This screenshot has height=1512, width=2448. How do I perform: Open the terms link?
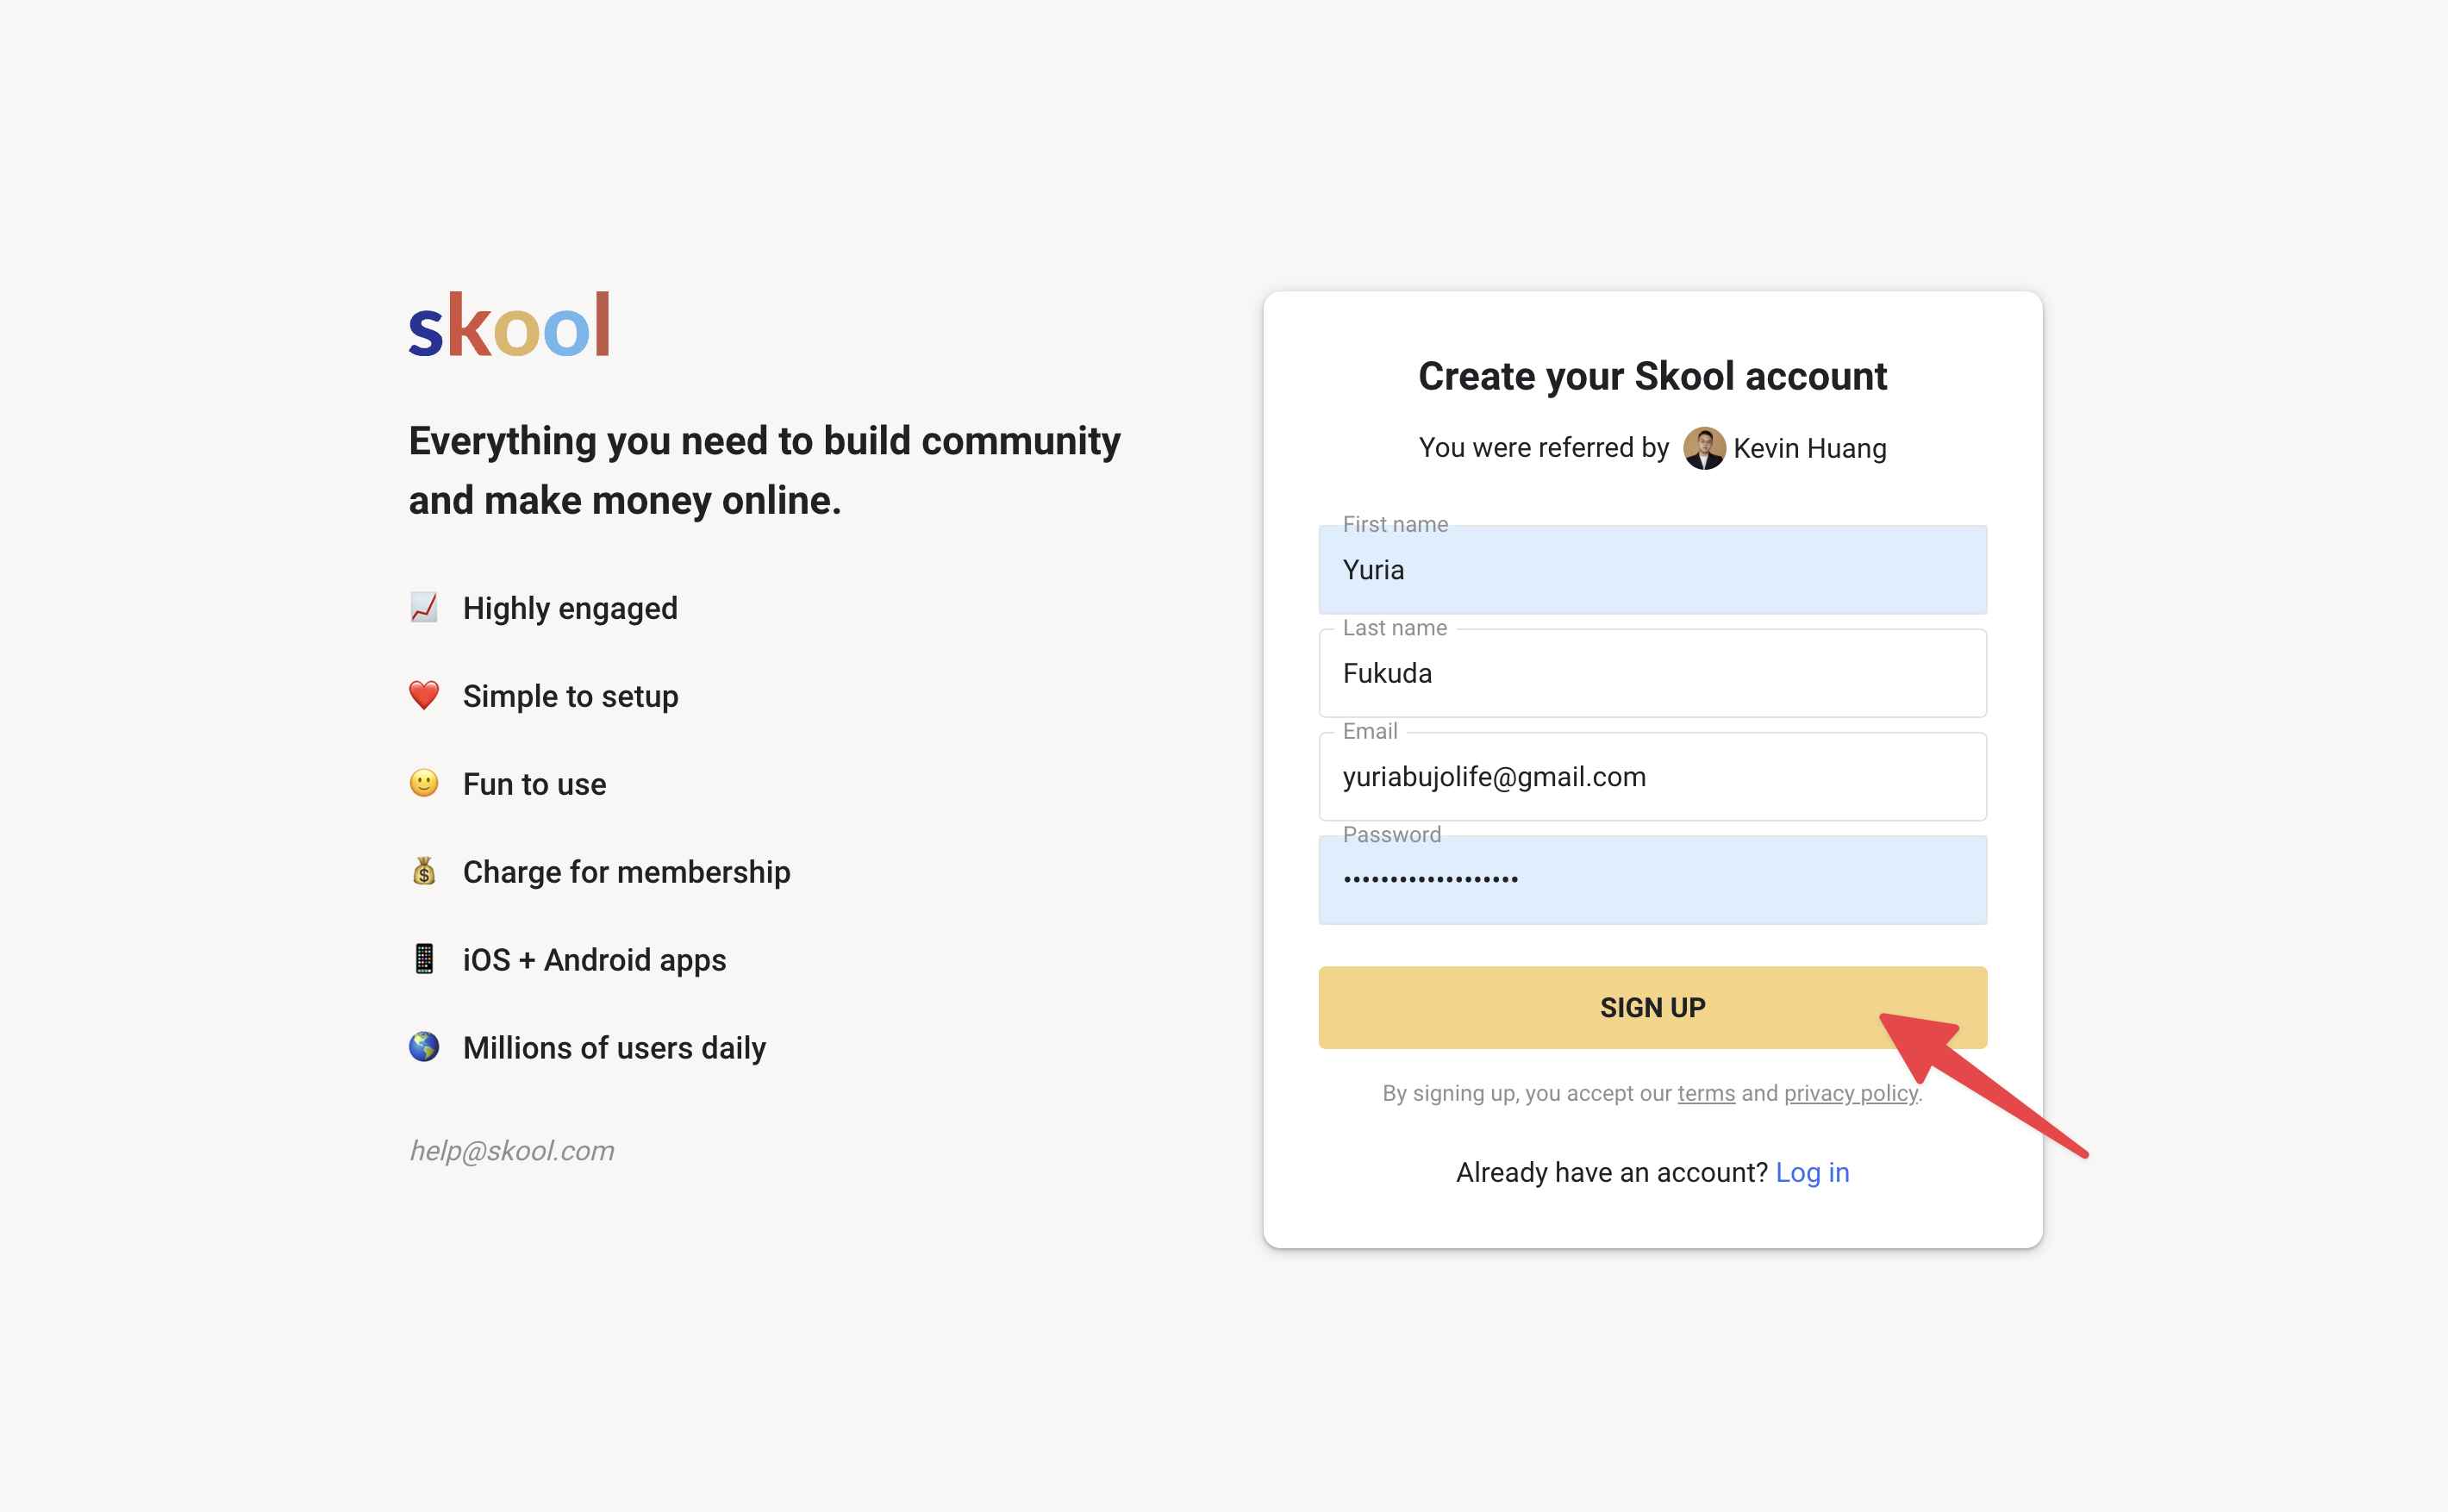1706,1093
